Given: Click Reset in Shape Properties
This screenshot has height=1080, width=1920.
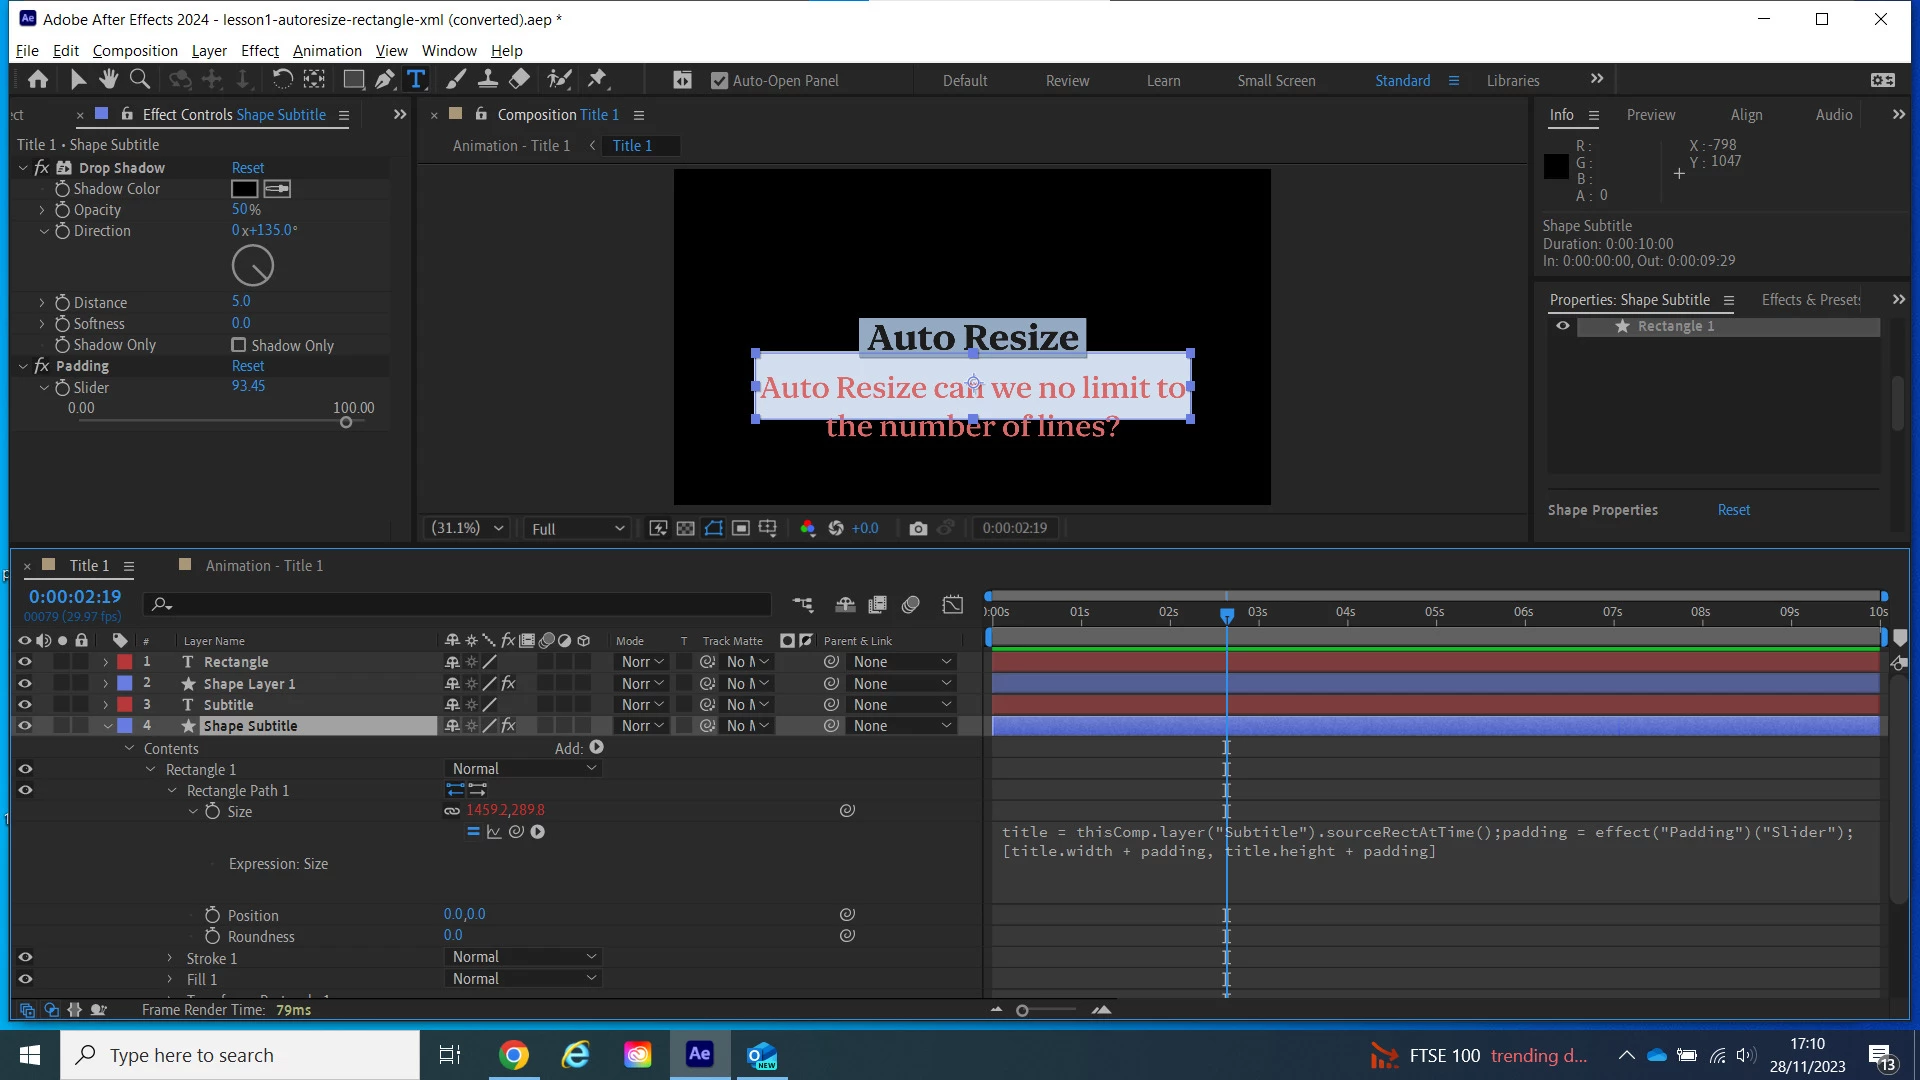Looking at the screenshot, I should [x=1734, y=510].
